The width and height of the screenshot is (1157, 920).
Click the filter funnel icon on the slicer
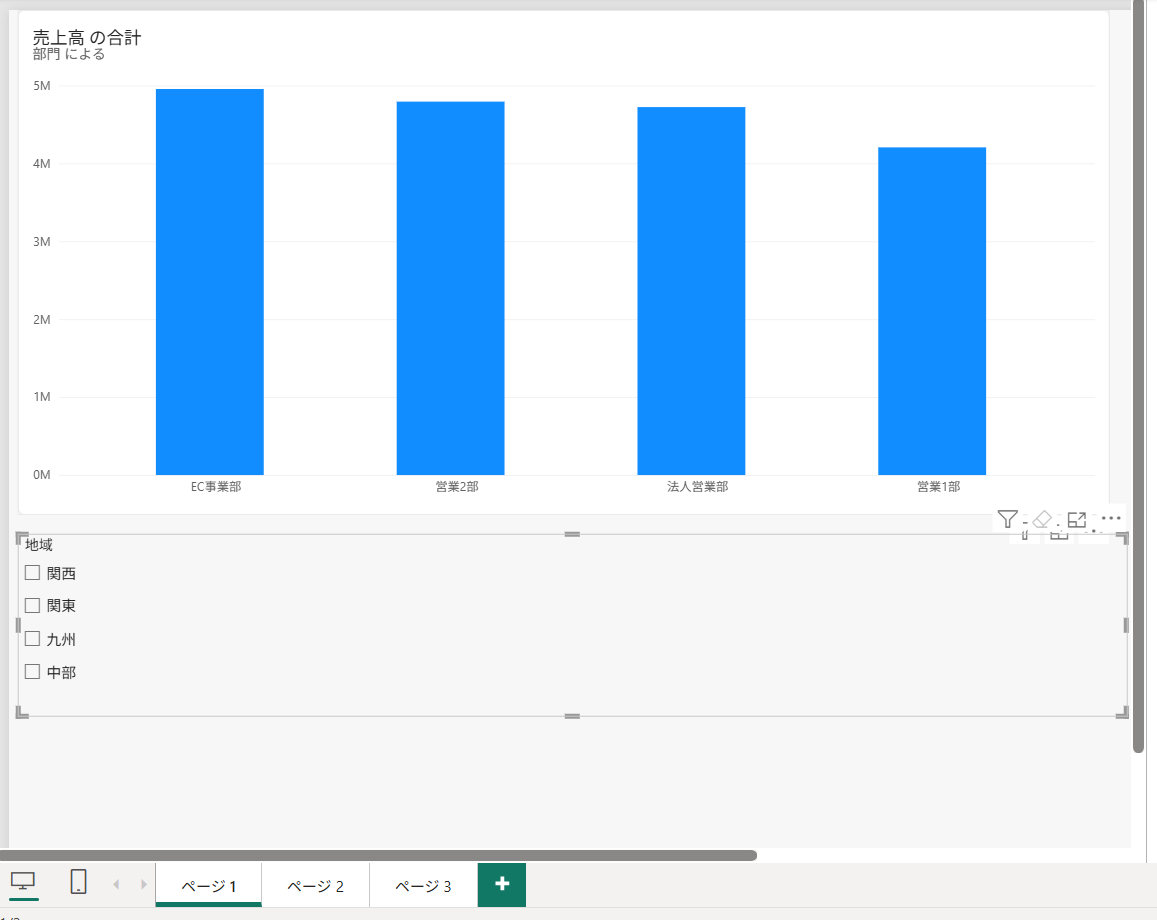click(x=1007, y=519)
